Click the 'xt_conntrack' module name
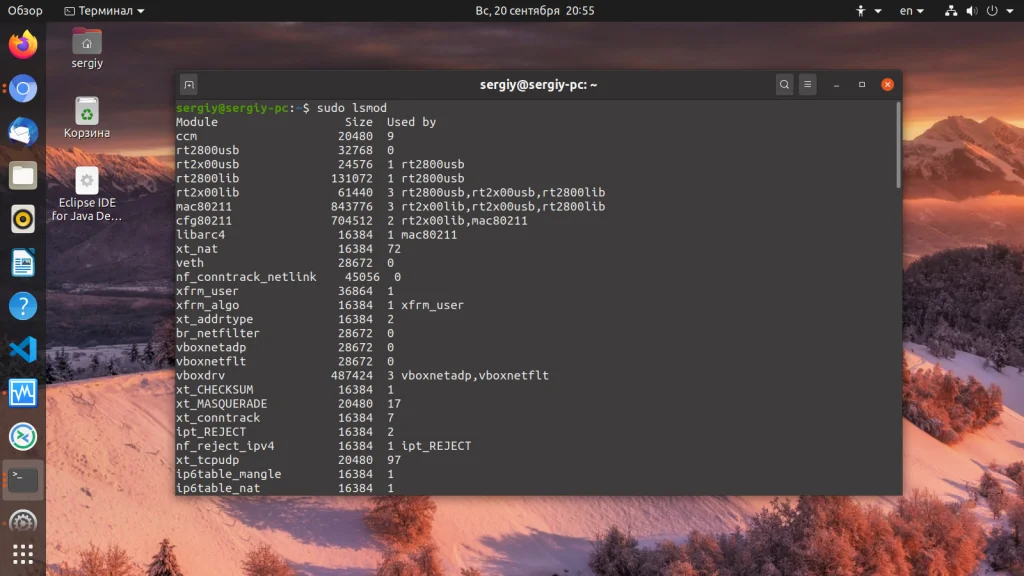Viewport: 1024px width, 576px height. (x=218, y=418)
